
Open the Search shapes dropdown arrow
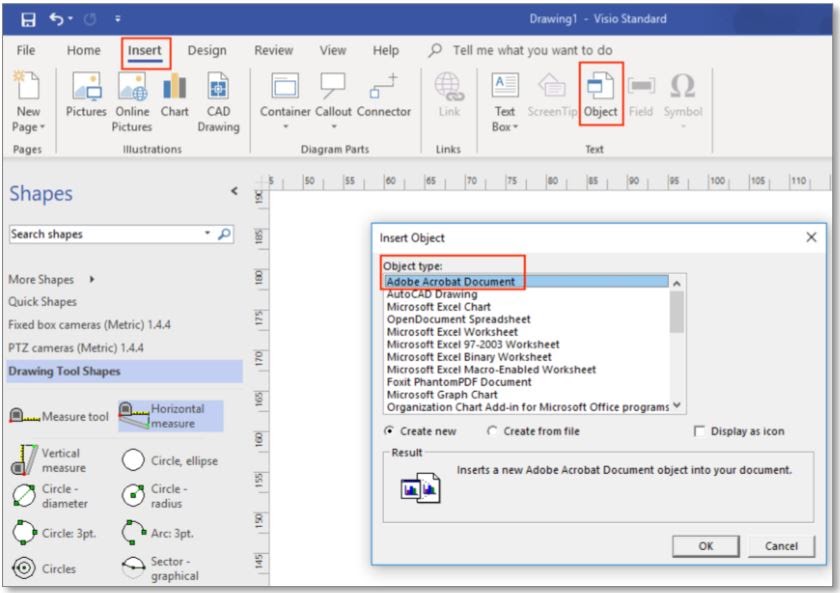pos(207,234)
